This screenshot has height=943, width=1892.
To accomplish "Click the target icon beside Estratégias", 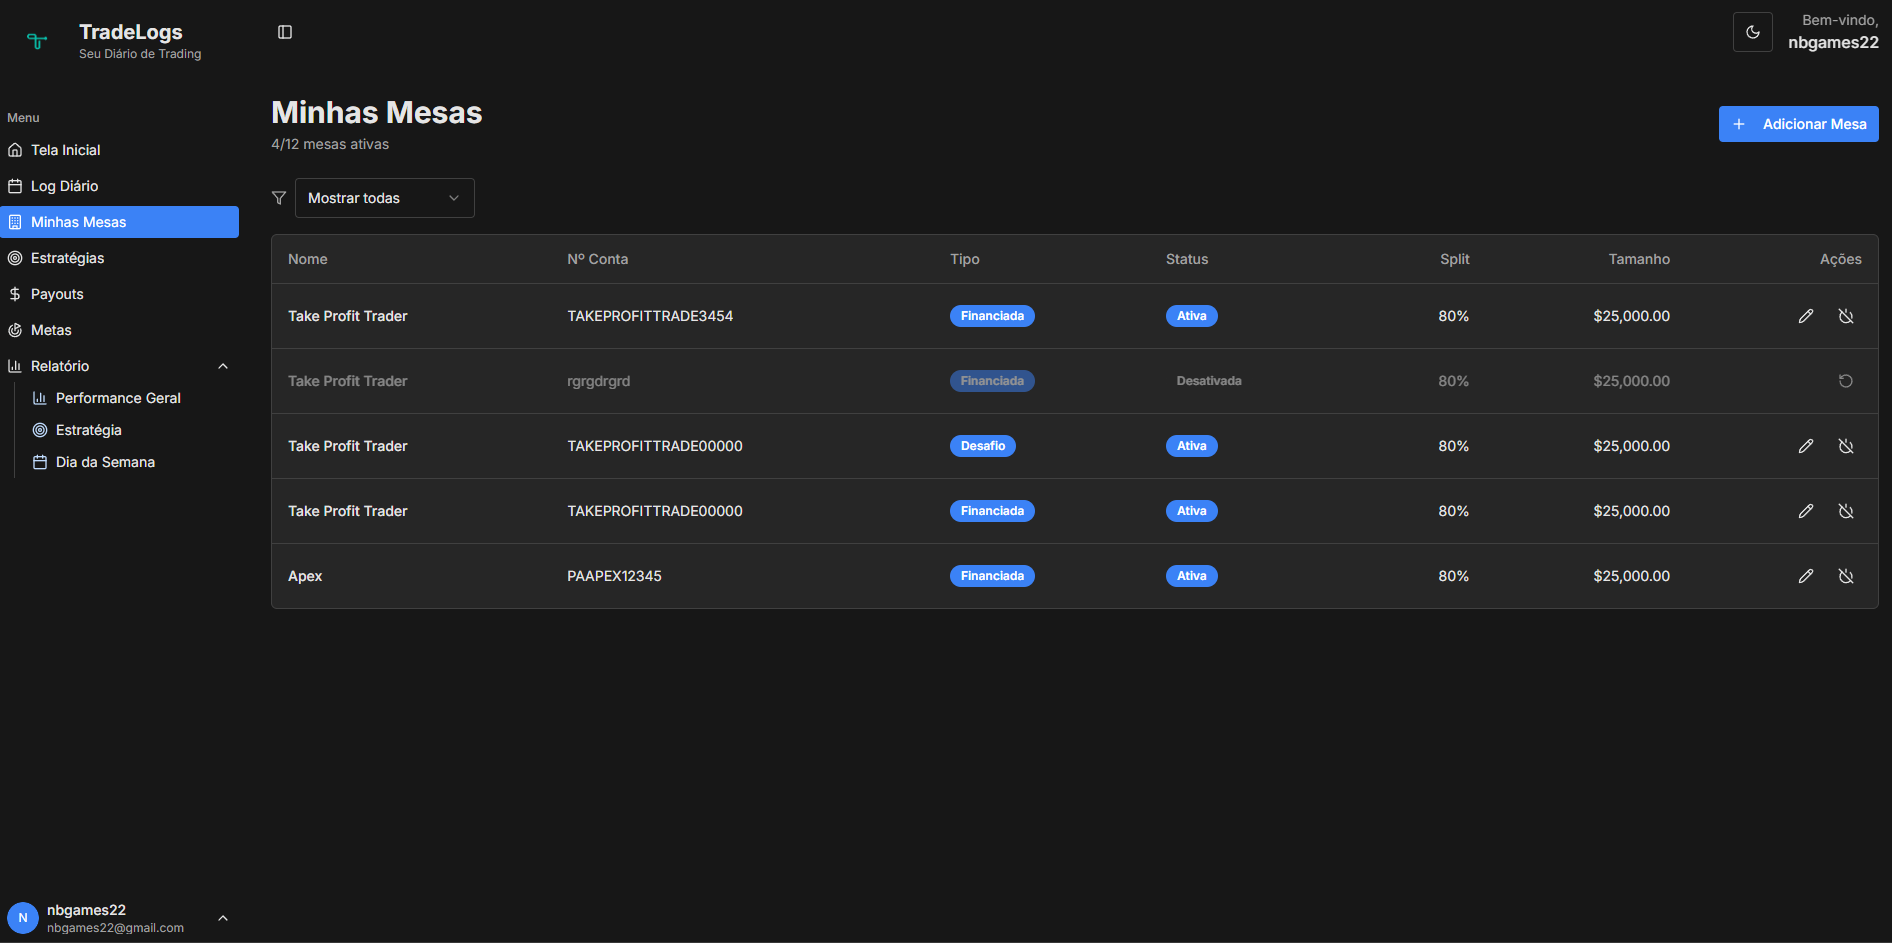I will [x=15, y=258].
